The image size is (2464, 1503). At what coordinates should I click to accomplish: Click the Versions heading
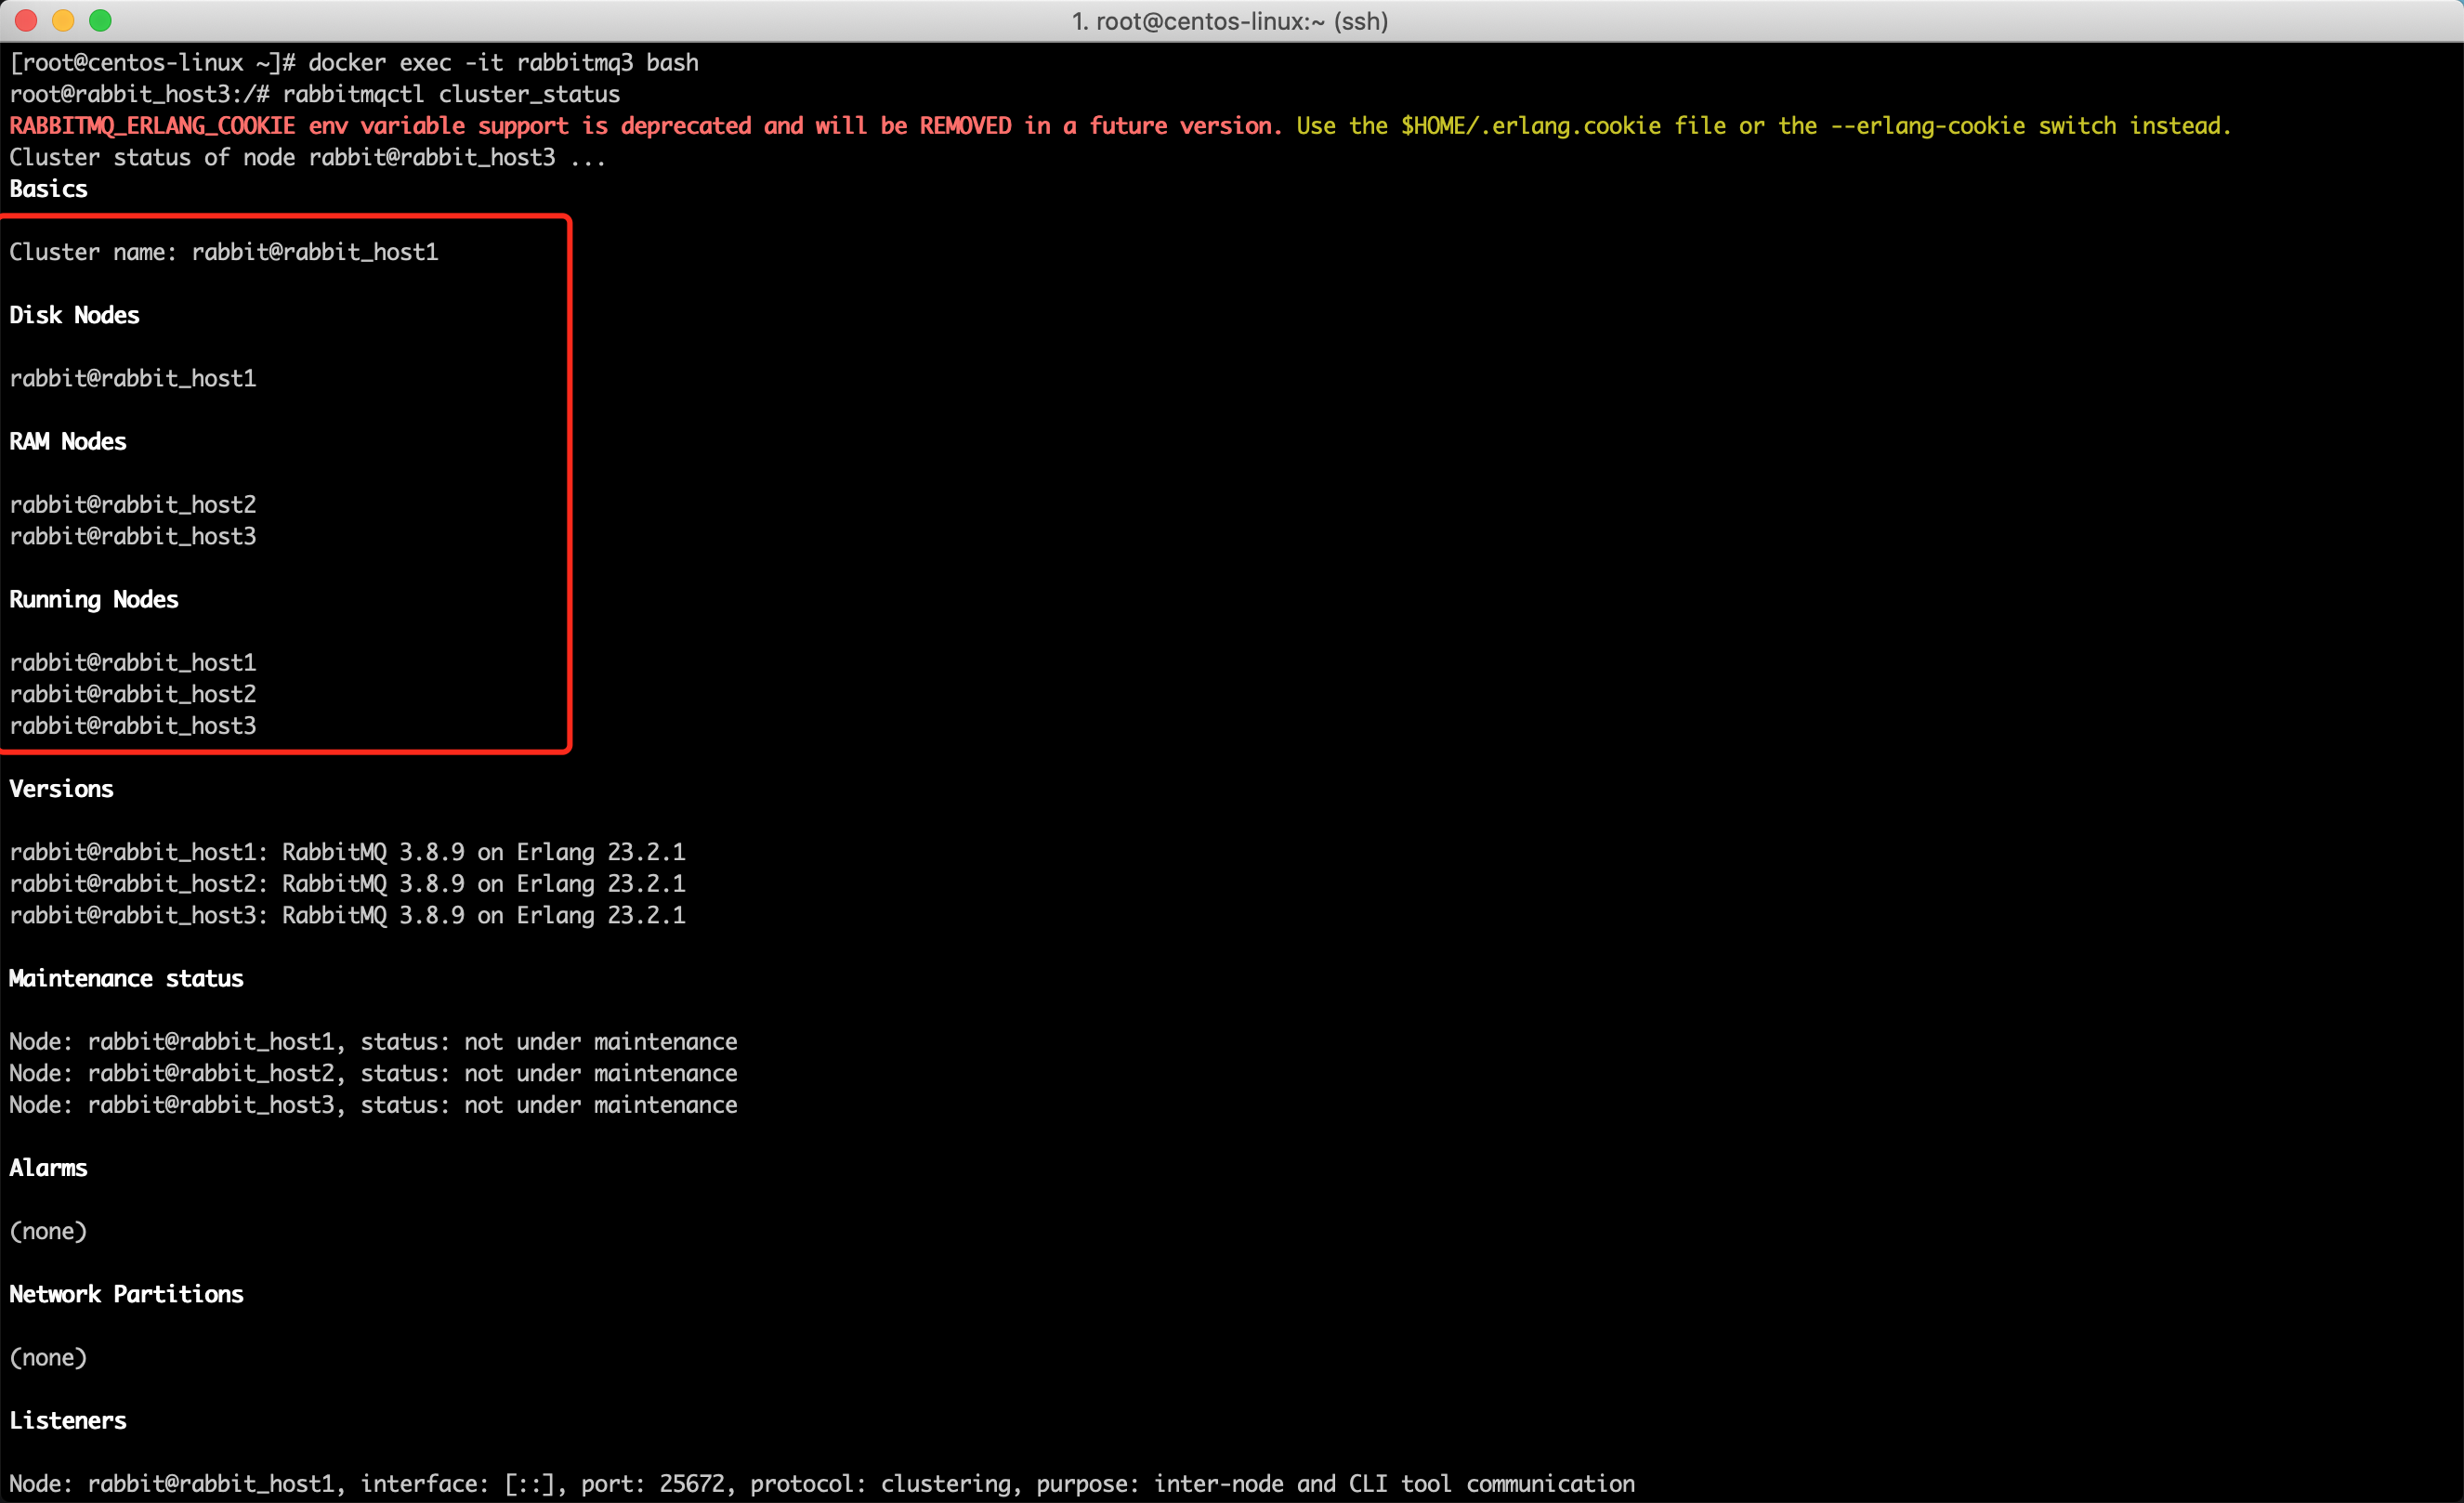61,789
